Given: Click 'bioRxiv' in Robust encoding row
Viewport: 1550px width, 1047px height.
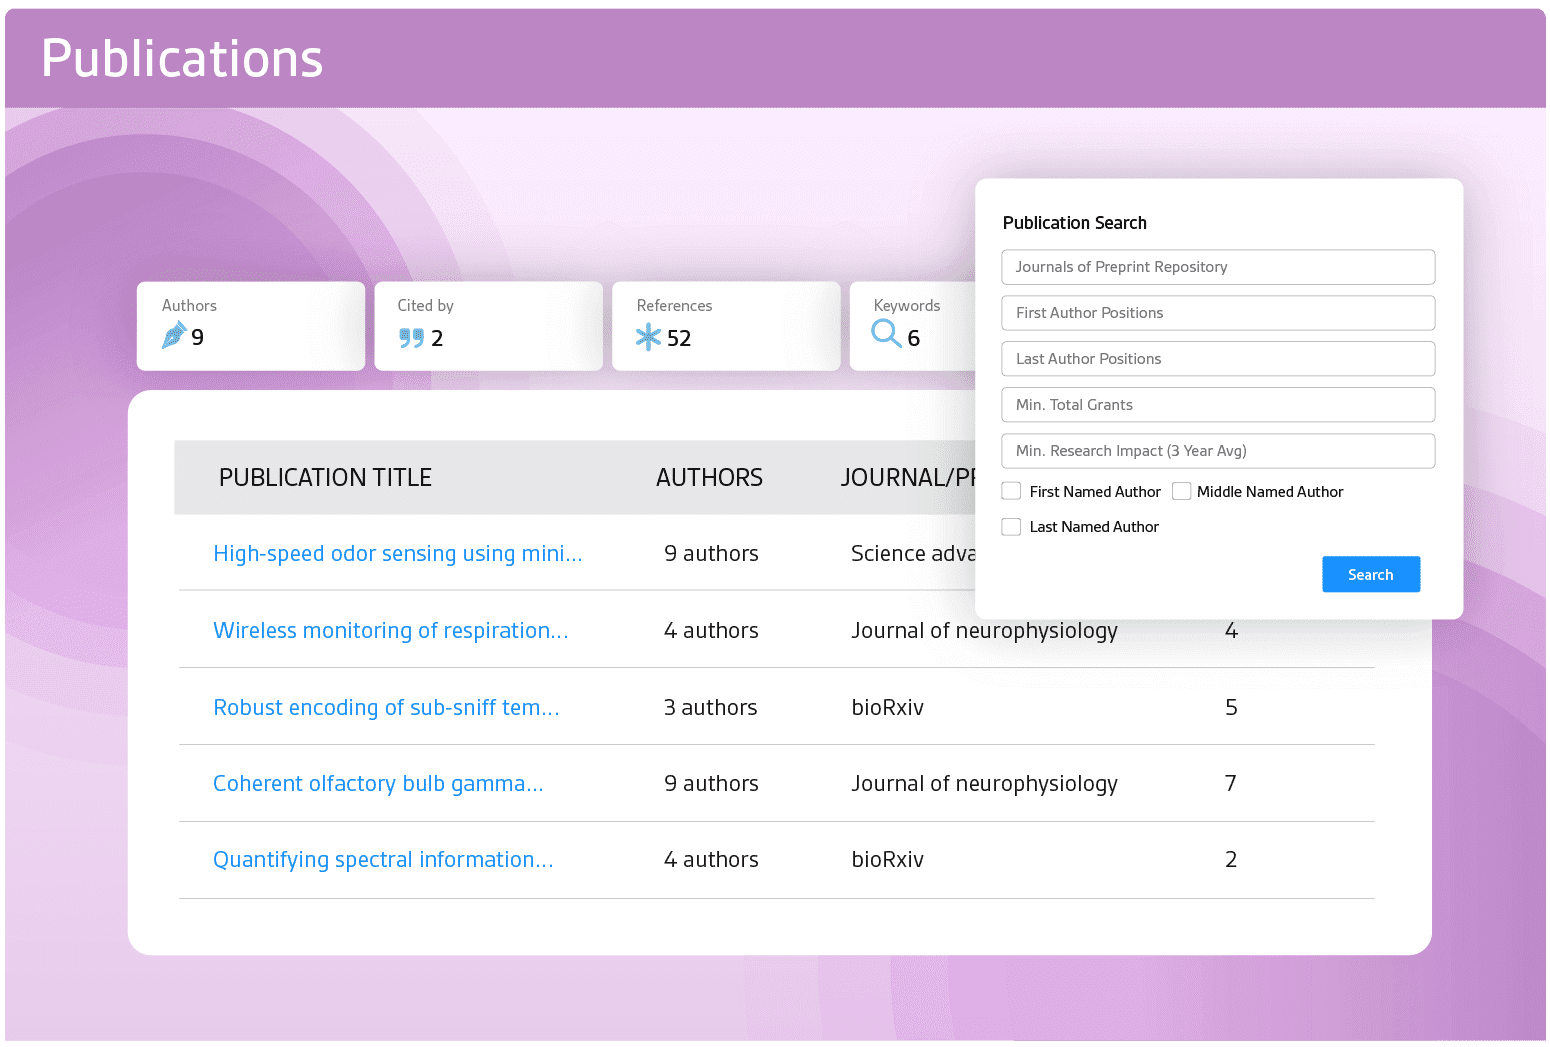Looking at the screenshot, I should point(887,708).
